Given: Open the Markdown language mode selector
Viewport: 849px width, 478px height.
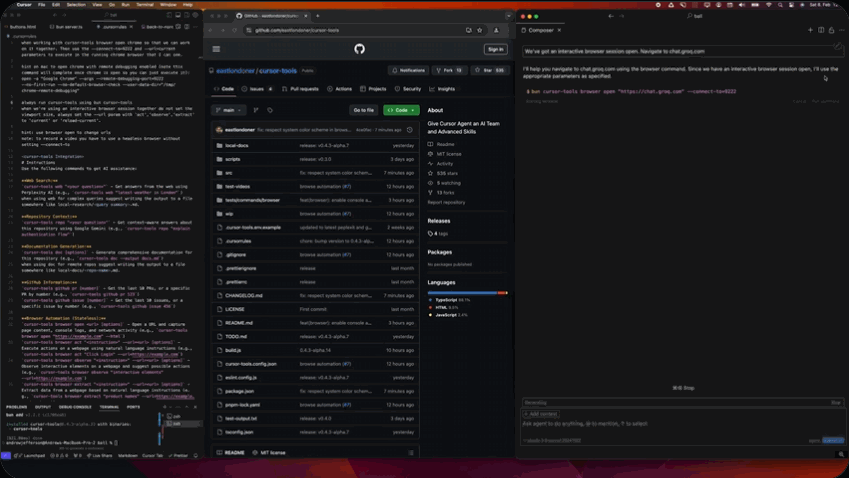Looking at the screenshot, I should pyautogui.click(x=128, y=456).
